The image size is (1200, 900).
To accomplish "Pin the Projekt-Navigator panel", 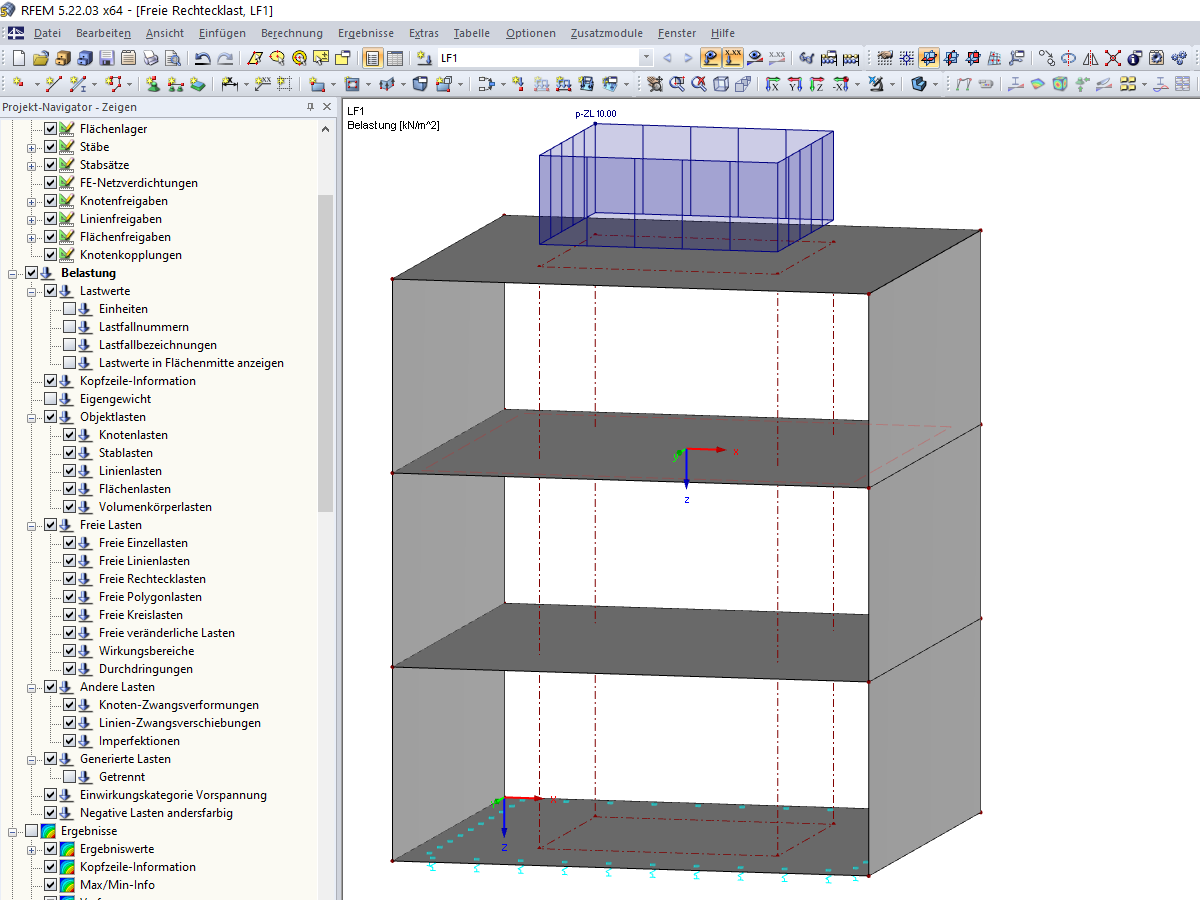I will (310, 107).
